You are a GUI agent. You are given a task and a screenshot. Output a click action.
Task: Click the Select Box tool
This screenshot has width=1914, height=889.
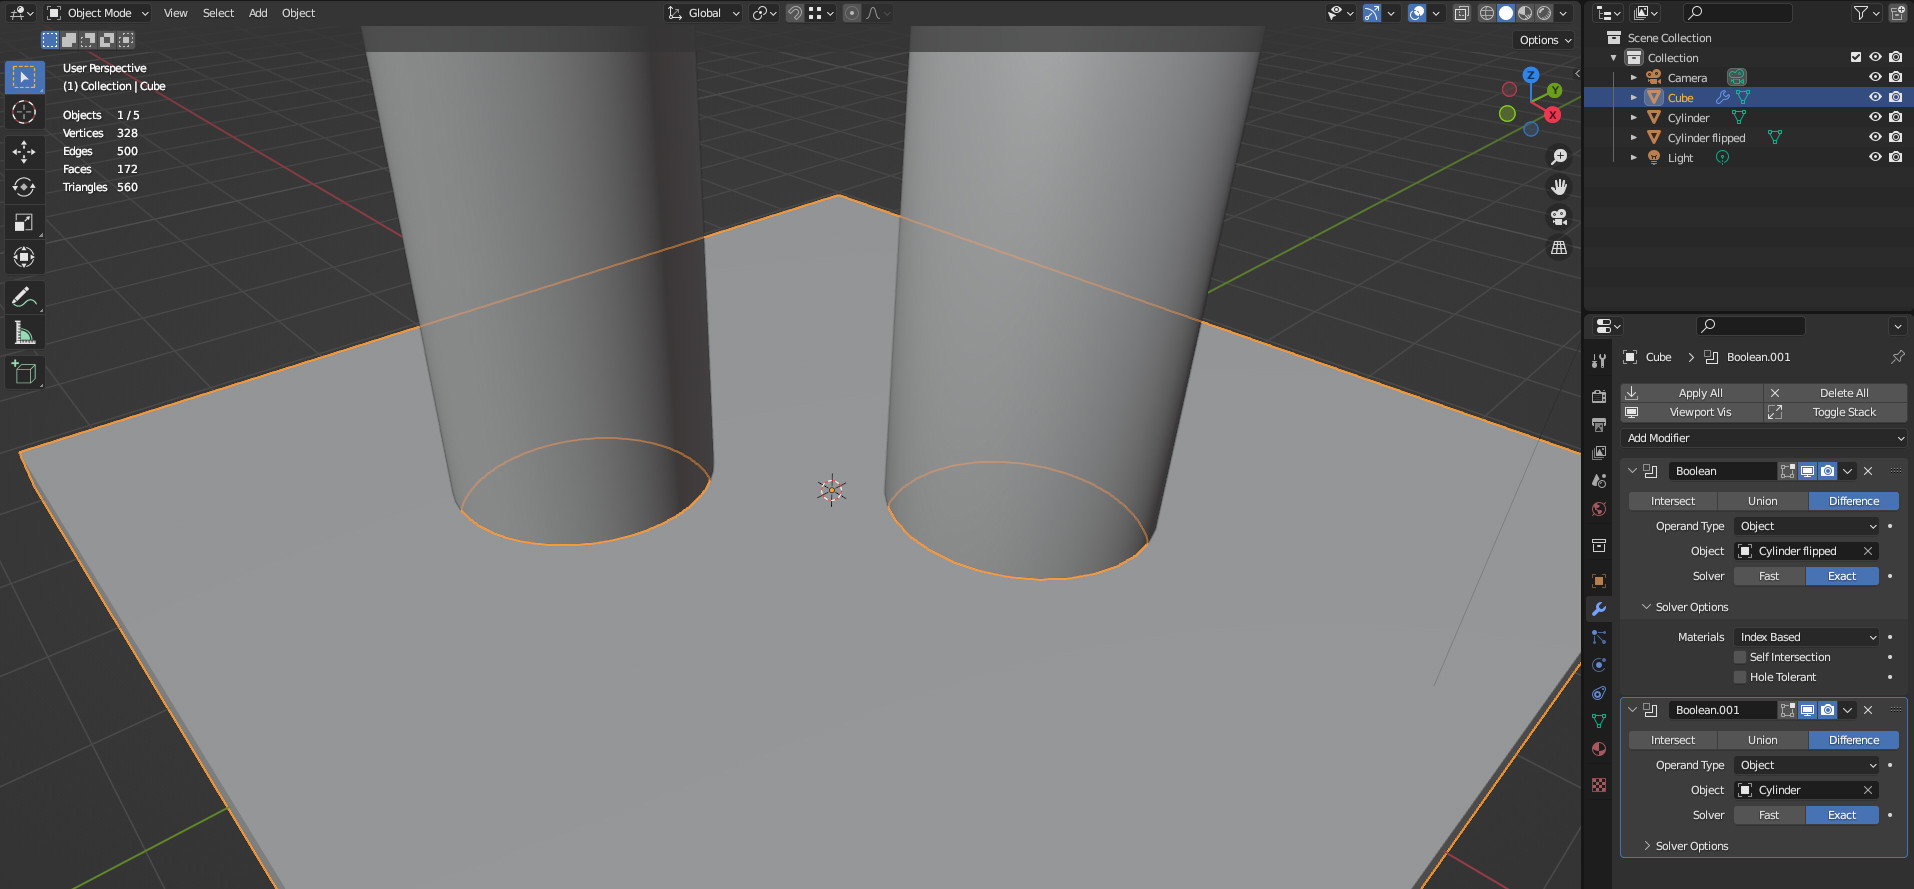pos(24,77)
